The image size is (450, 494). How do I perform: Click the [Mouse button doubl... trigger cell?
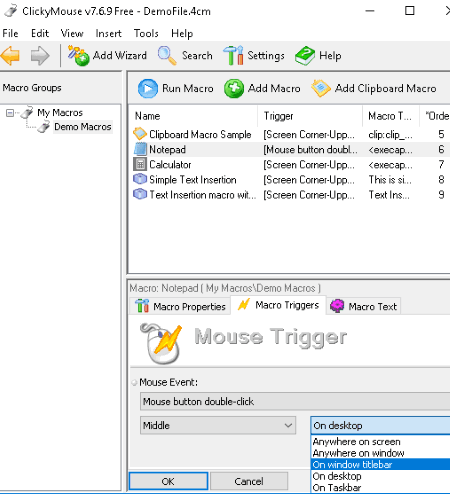pyautogui.click(x=310, y=150)
